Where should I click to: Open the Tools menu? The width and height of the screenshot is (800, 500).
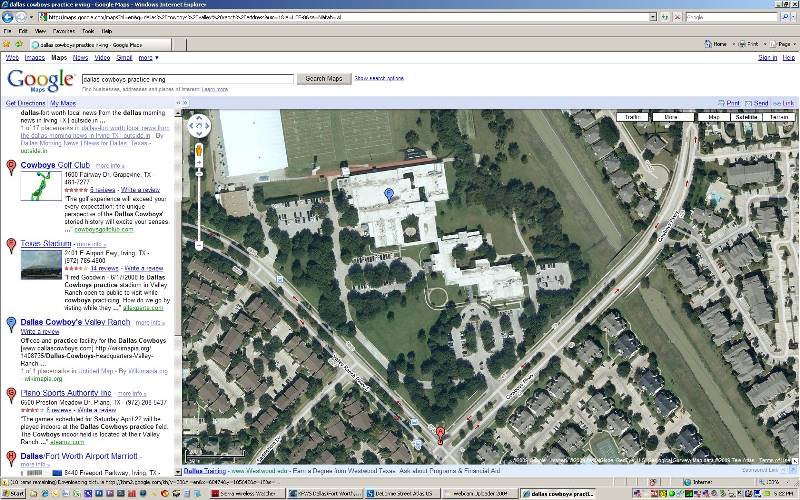coord(88,31)
